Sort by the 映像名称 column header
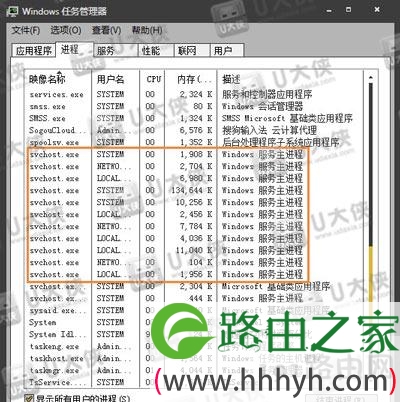 (x=58, y=79)
